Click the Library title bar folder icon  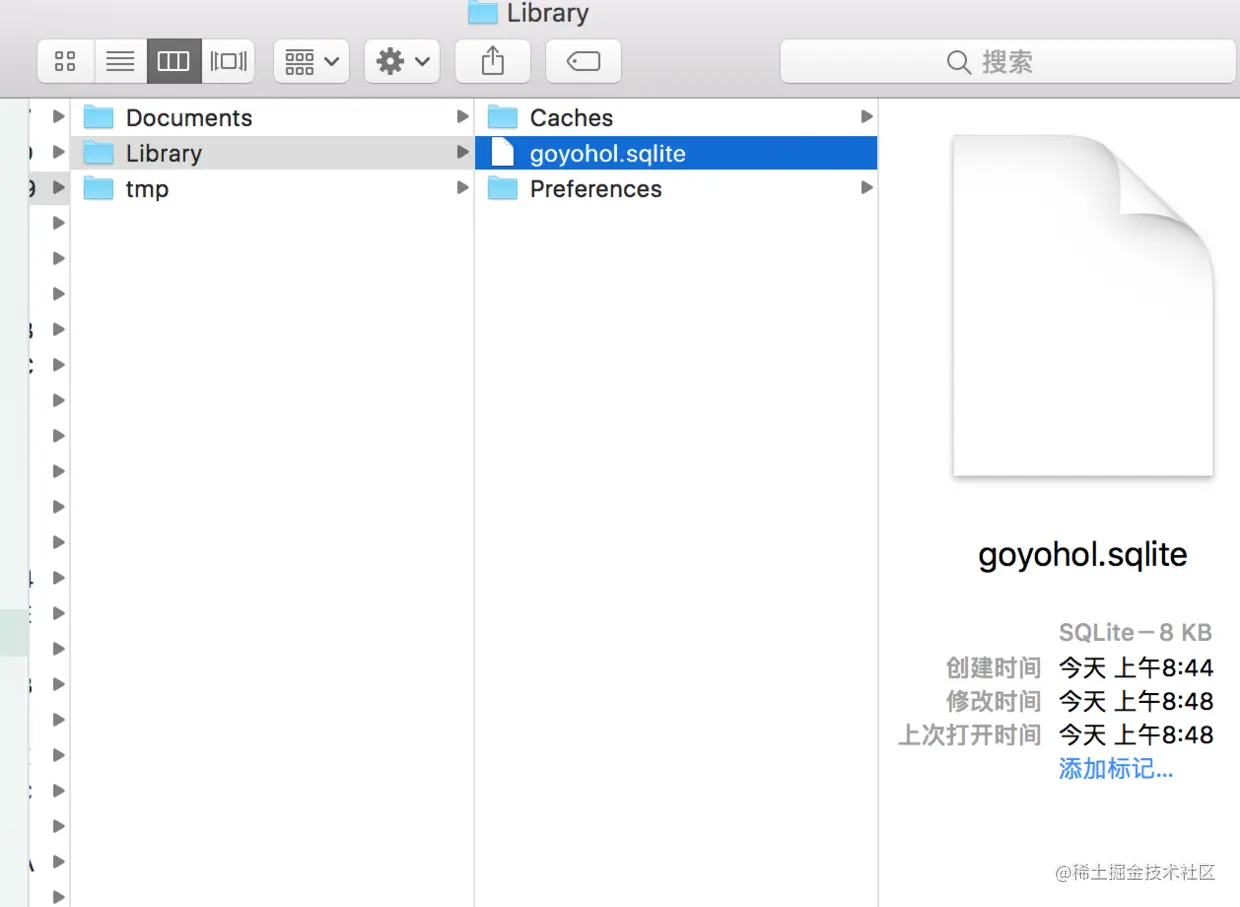click(x=483, y=12)
